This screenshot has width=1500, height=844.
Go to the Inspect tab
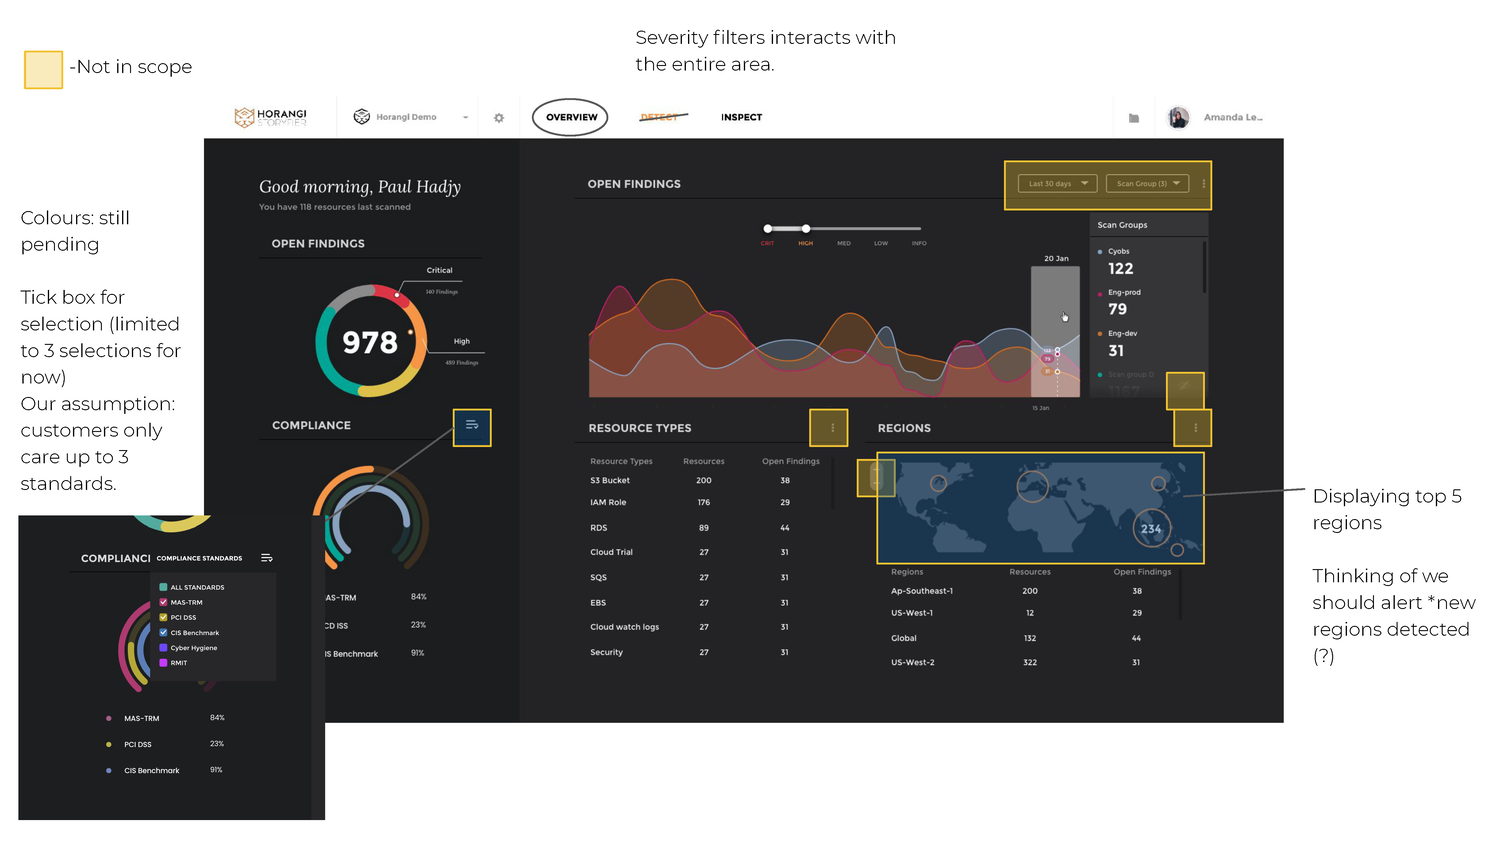tap(741, 117)
